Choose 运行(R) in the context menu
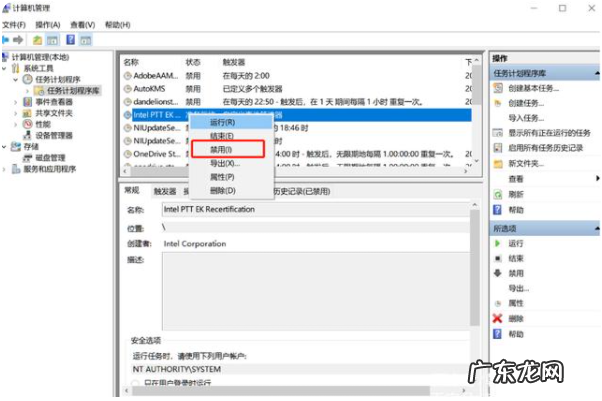602x401 pixels. [x=232, y=123]
